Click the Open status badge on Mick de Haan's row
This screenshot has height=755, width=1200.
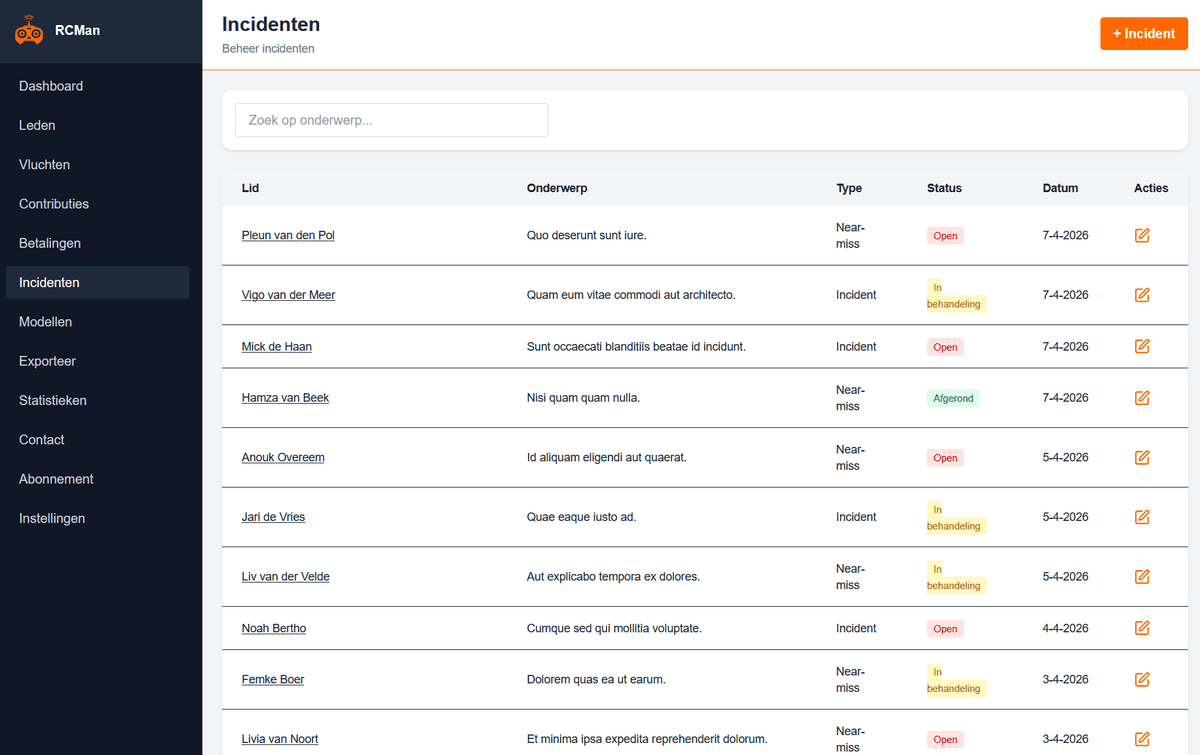pyautogui.click(x=945, y=346)
